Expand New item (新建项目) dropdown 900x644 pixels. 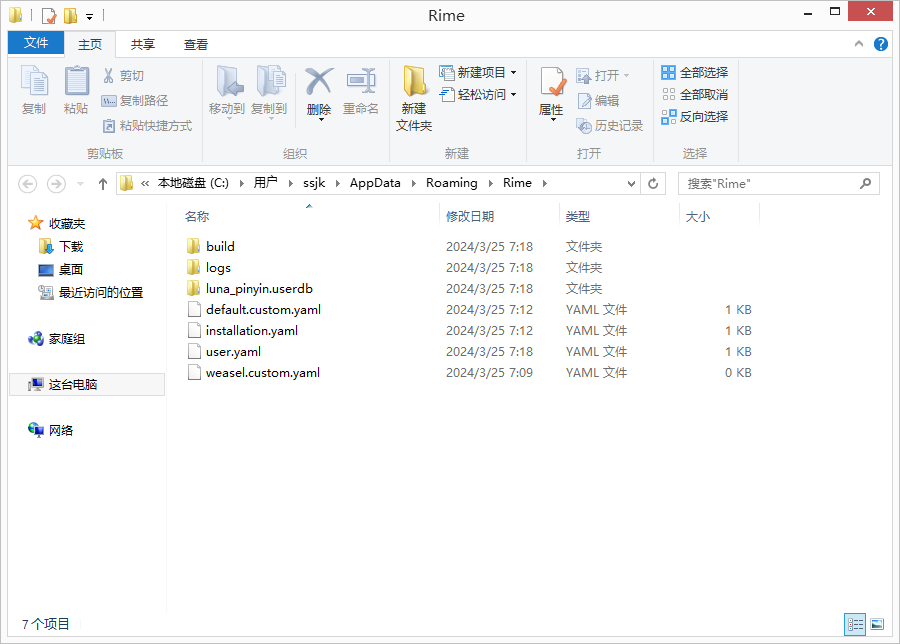514,72
